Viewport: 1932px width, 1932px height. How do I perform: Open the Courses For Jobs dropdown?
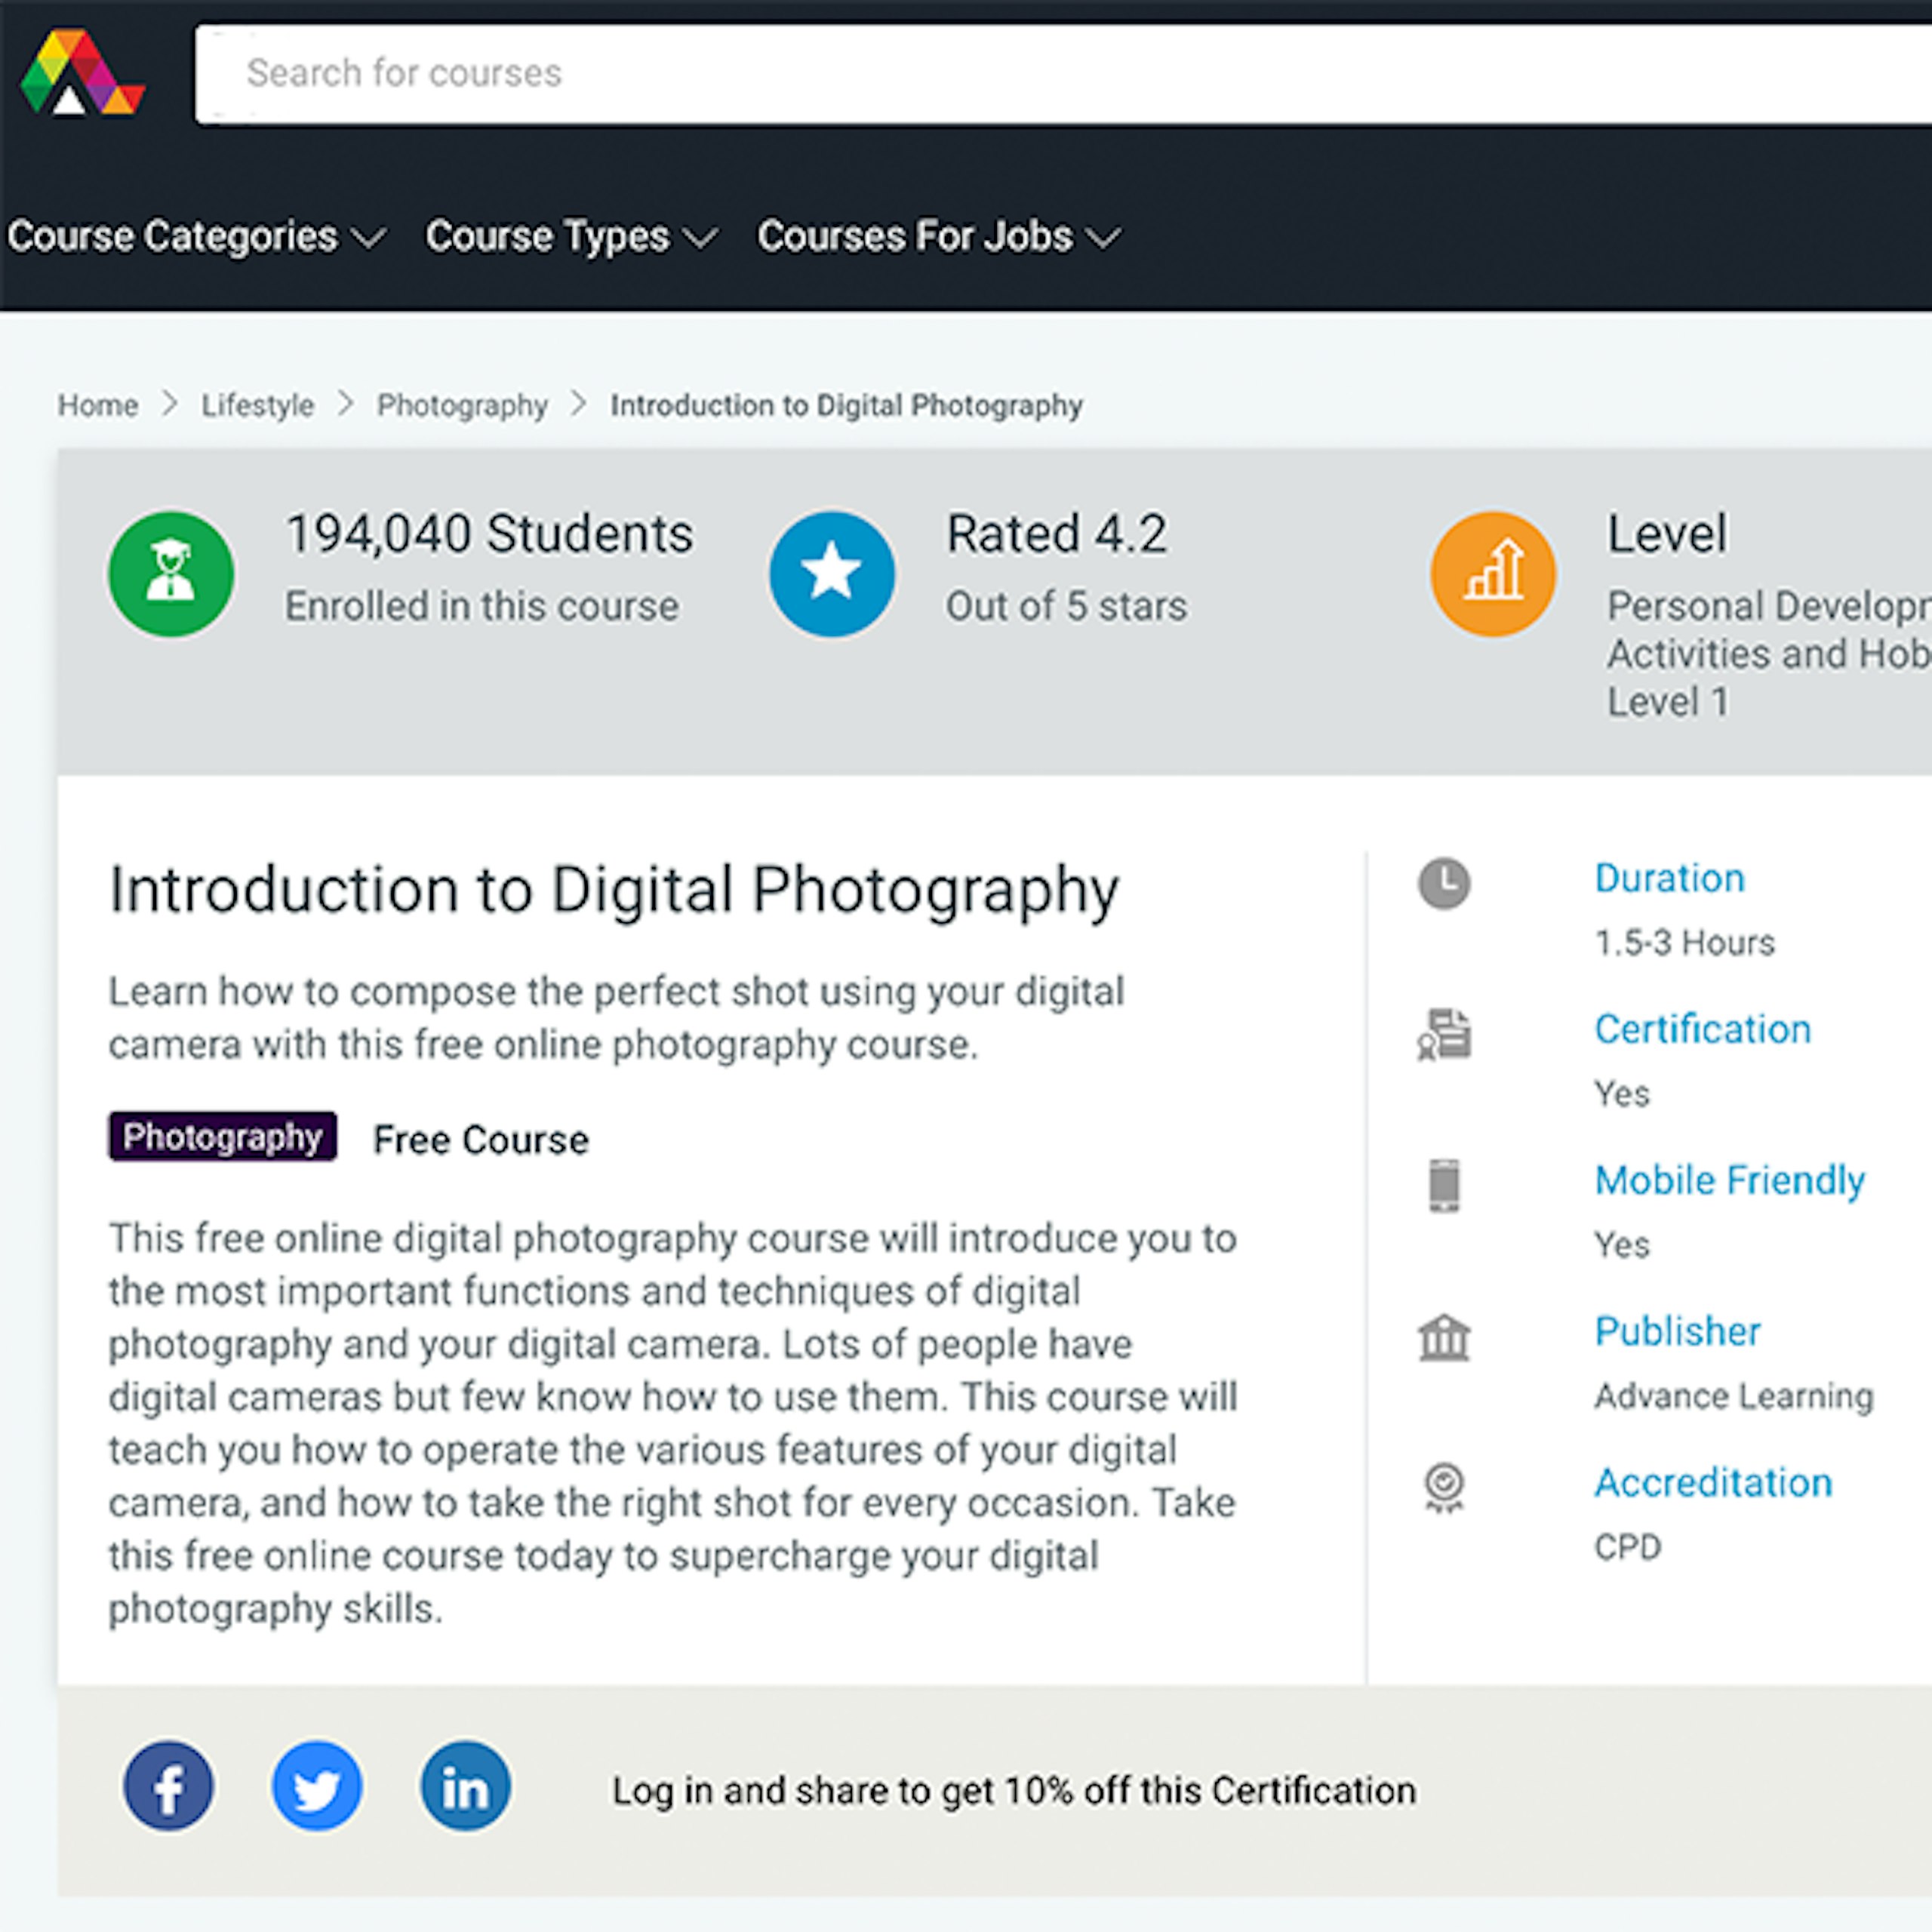click(938, 237)
